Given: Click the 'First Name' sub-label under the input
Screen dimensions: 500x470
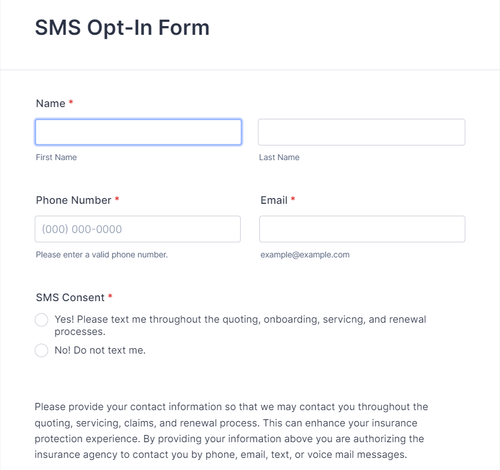Looking at the screenshot, I should [x=56, y=157].
